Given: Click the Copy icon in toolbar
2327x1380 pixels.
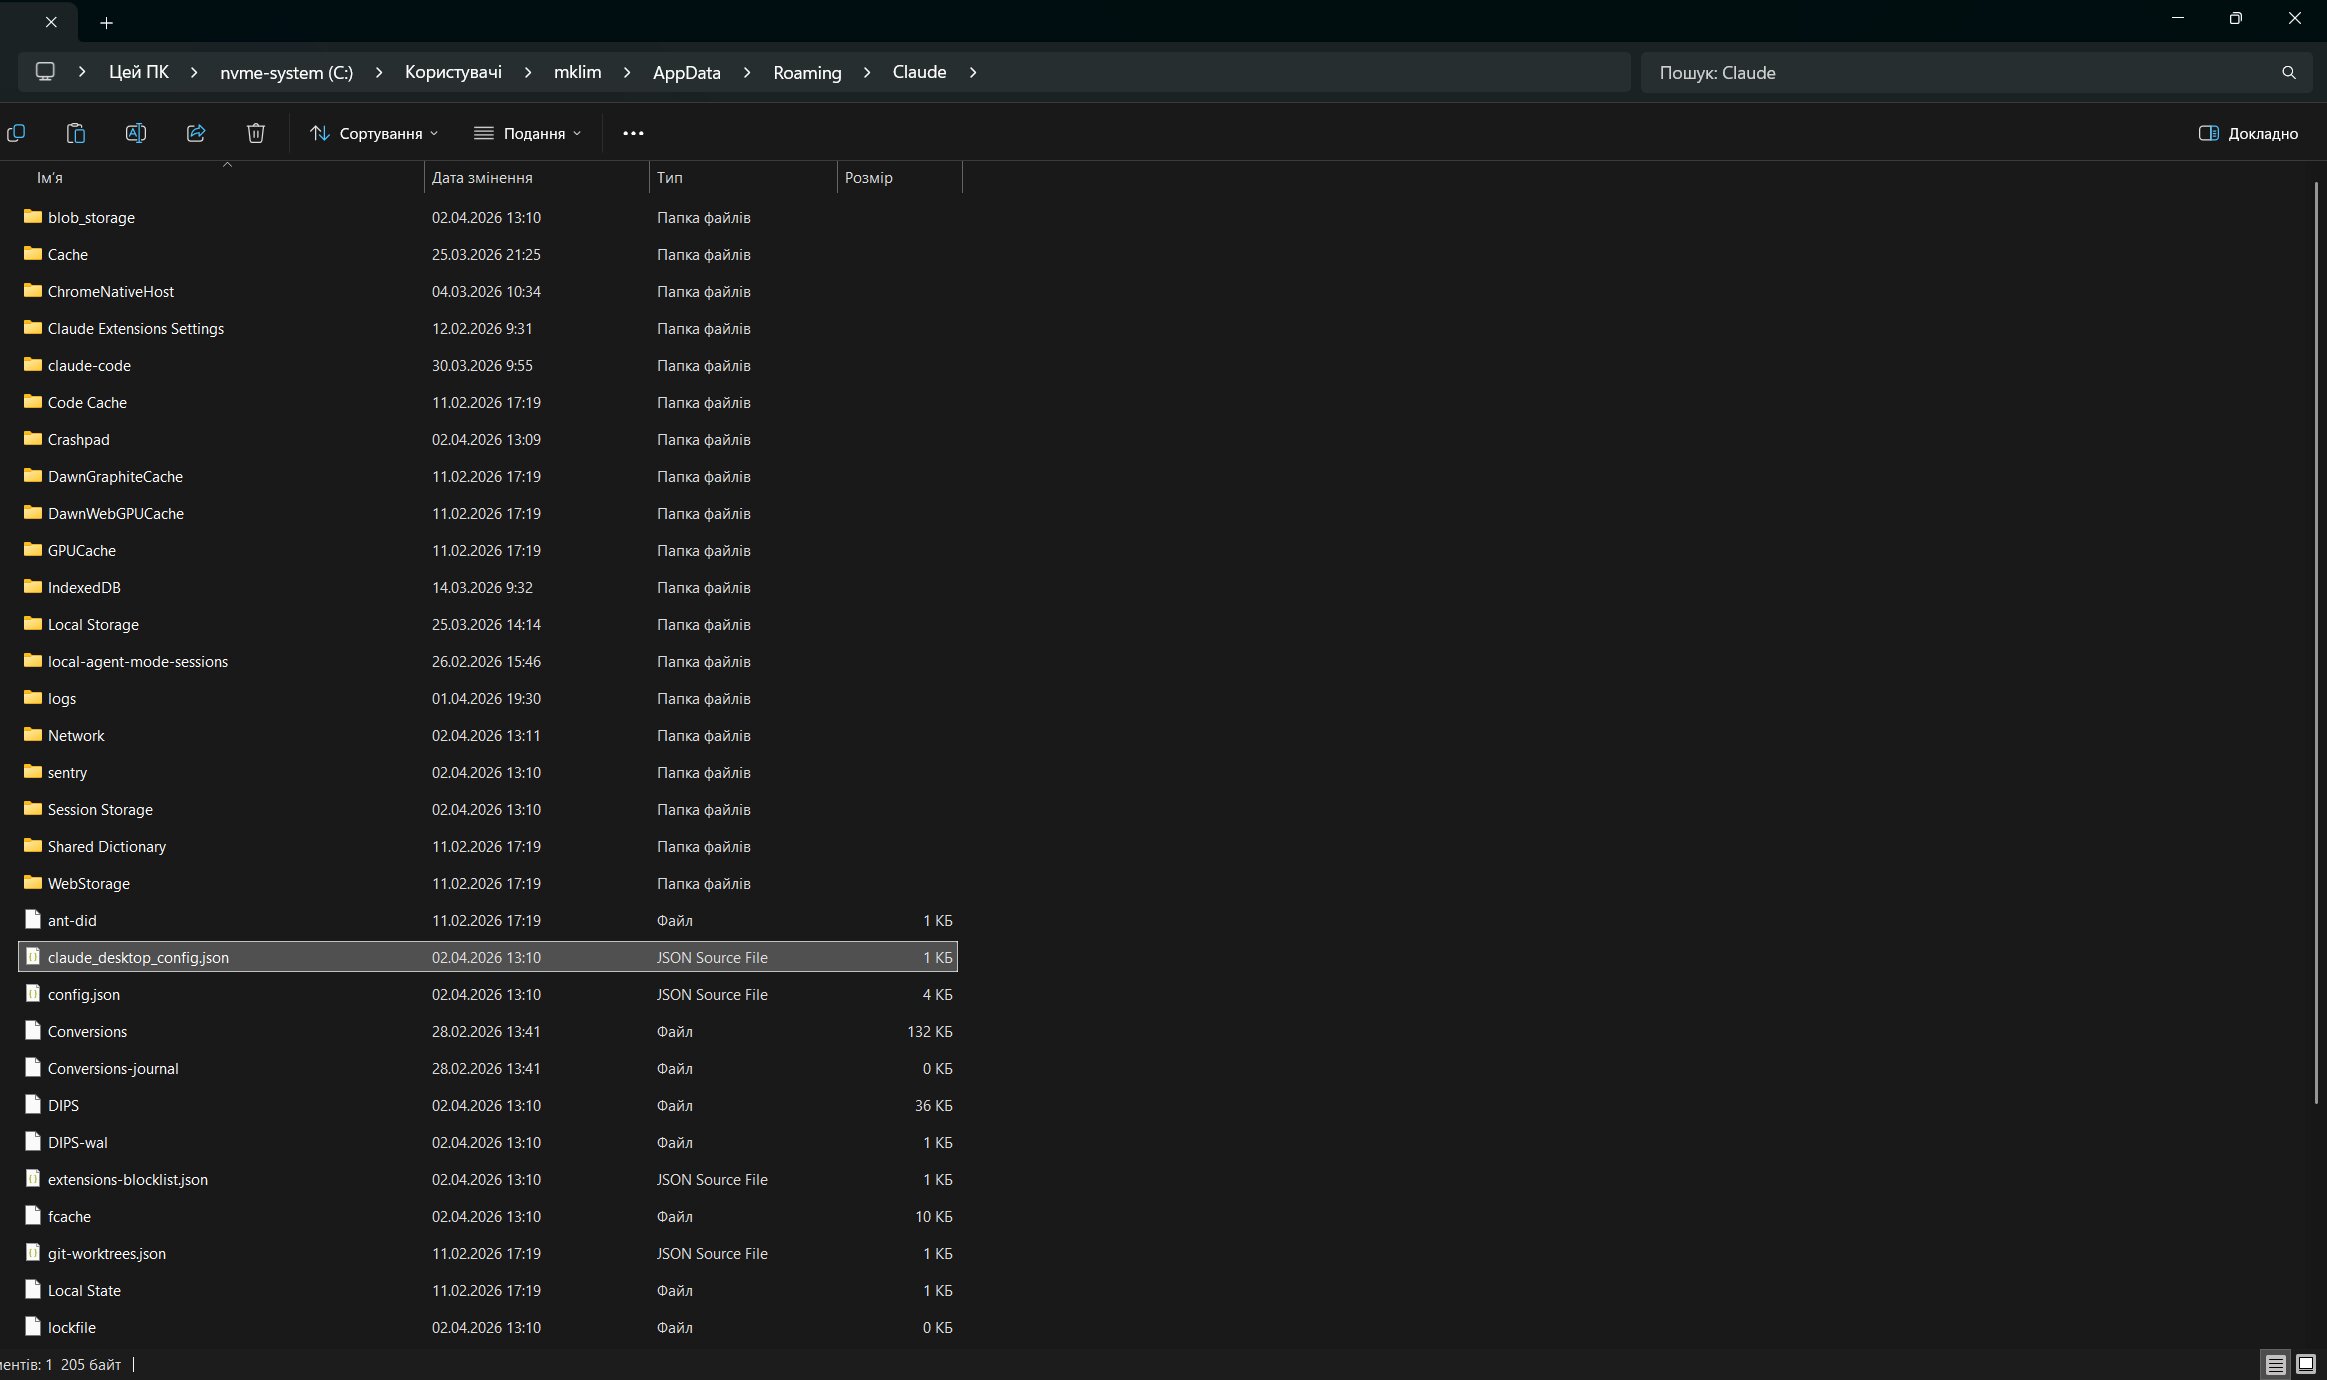Looking at the screenshot, I should point(16,133).
